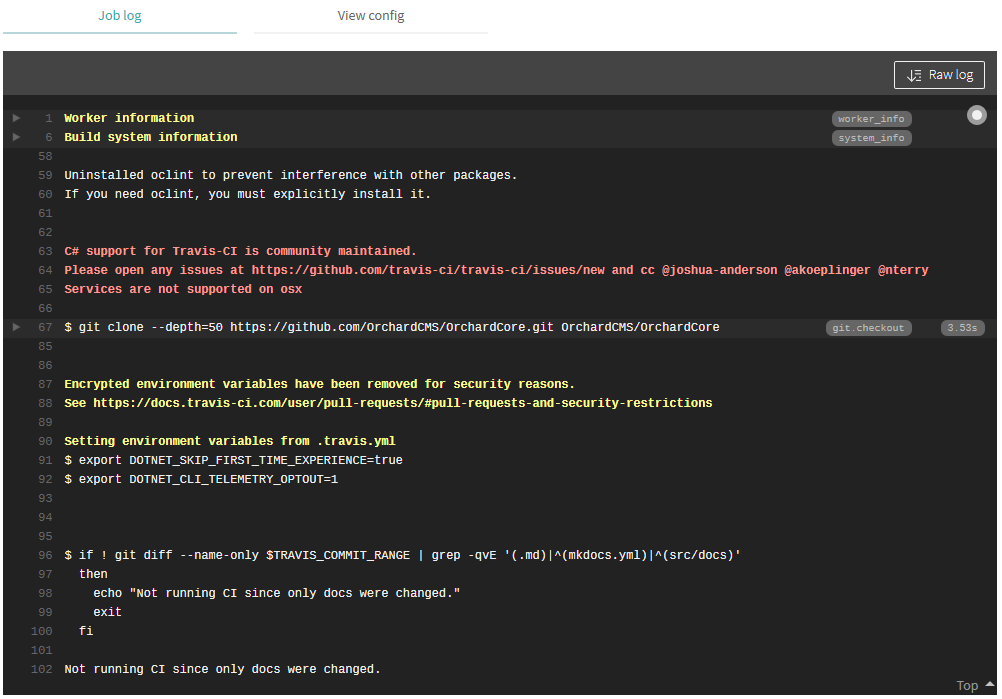The image size is (1002, 699).
Task: Open the View config tab
Action: [371, 16]
